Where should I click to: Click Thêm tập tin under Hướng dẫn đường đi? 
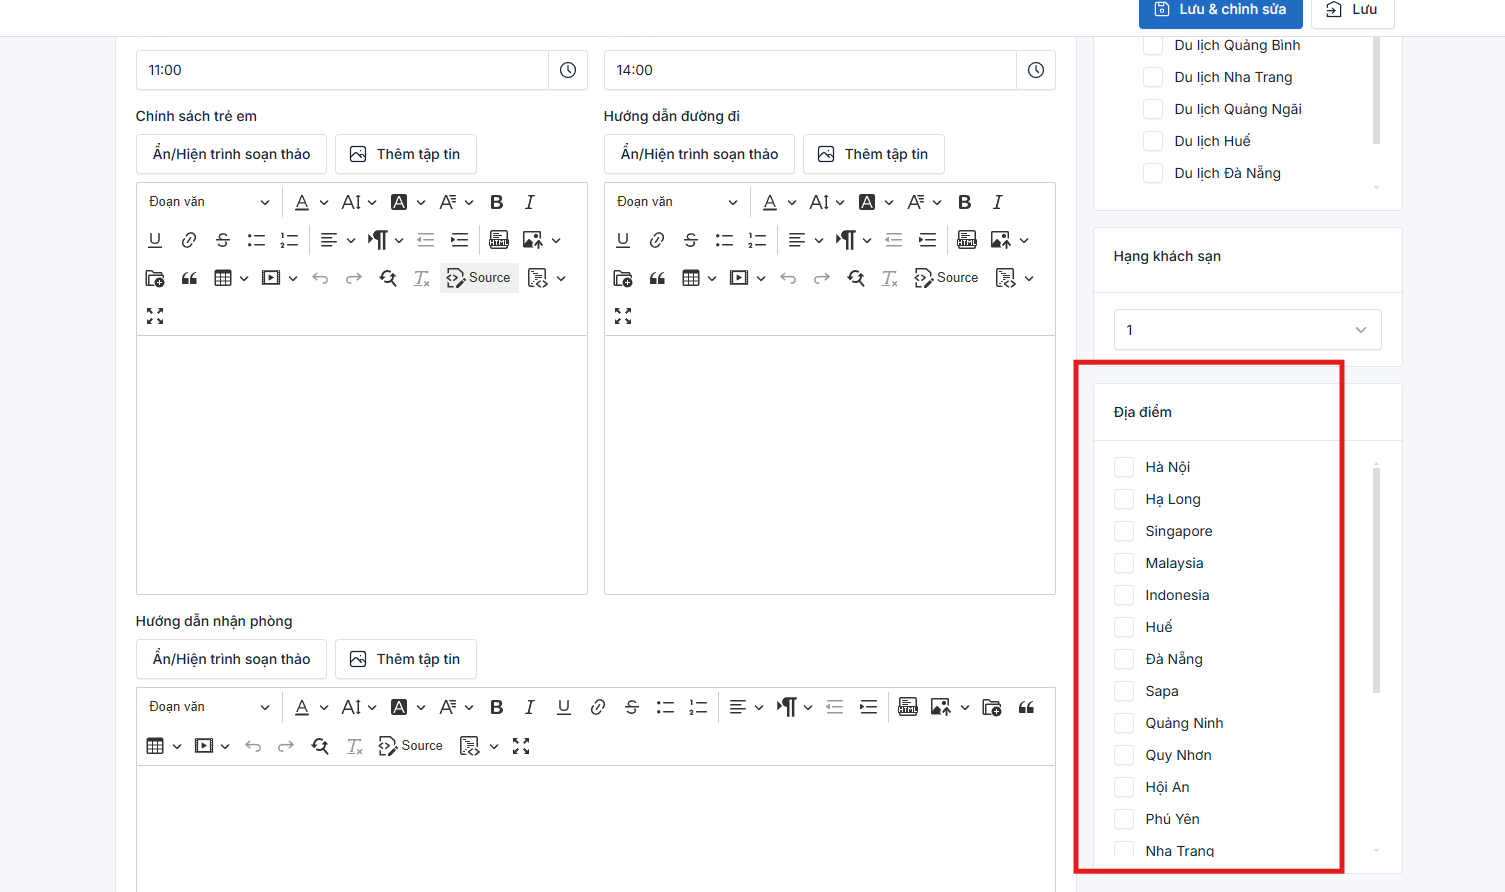(873, 154)
